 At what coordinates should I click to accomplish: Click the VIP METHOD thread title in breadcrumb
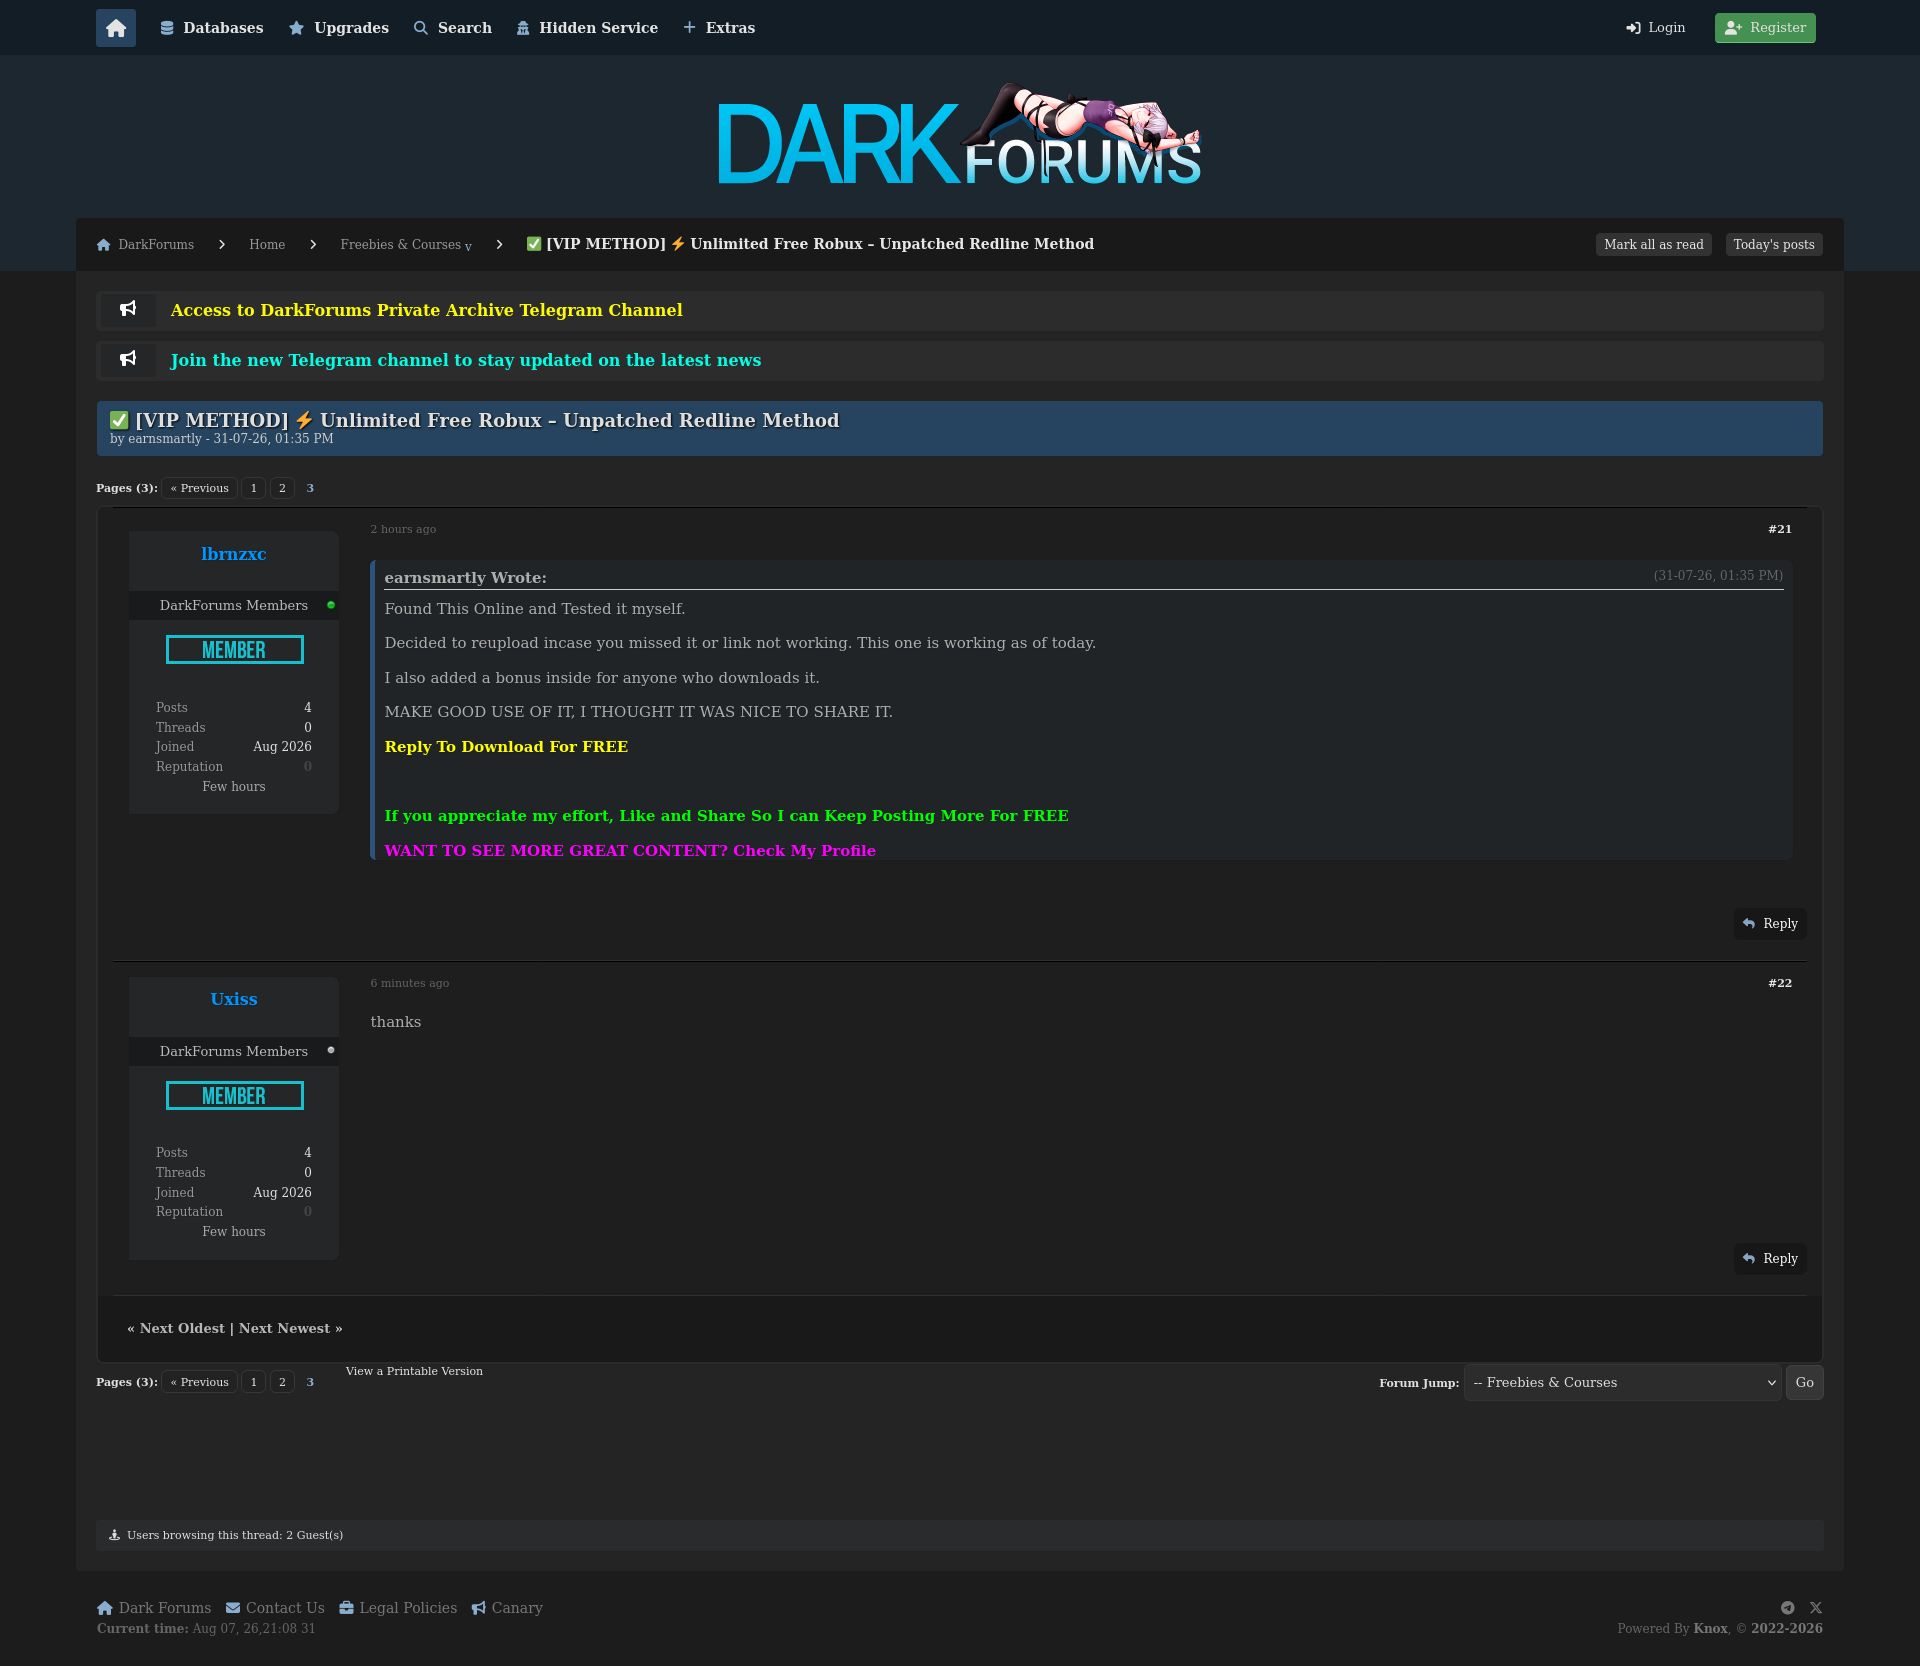coord(810,244)
